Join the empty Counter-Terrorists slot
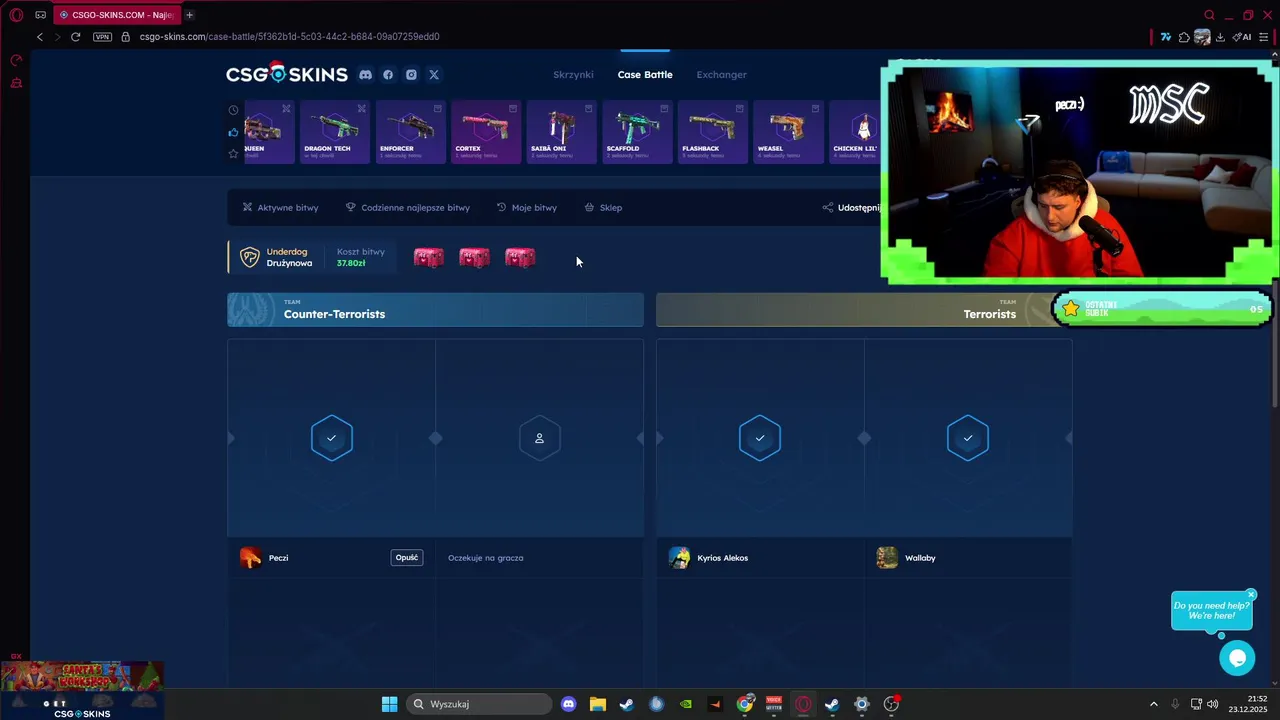This screenshot has height=720, width=1280. 539,438
